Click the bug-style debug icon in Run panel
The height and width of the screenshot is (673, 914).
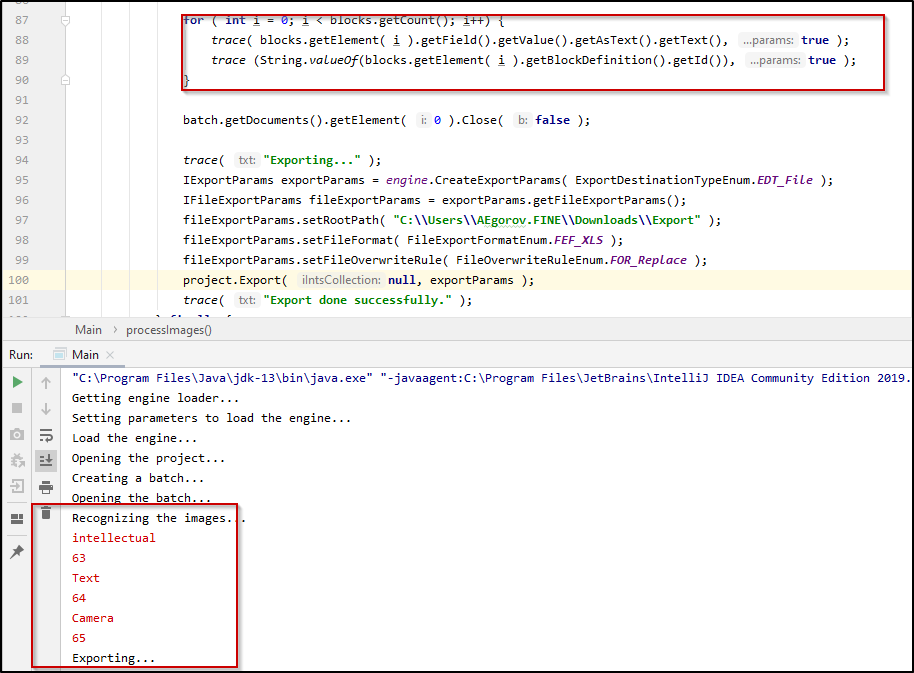(17, 460)
